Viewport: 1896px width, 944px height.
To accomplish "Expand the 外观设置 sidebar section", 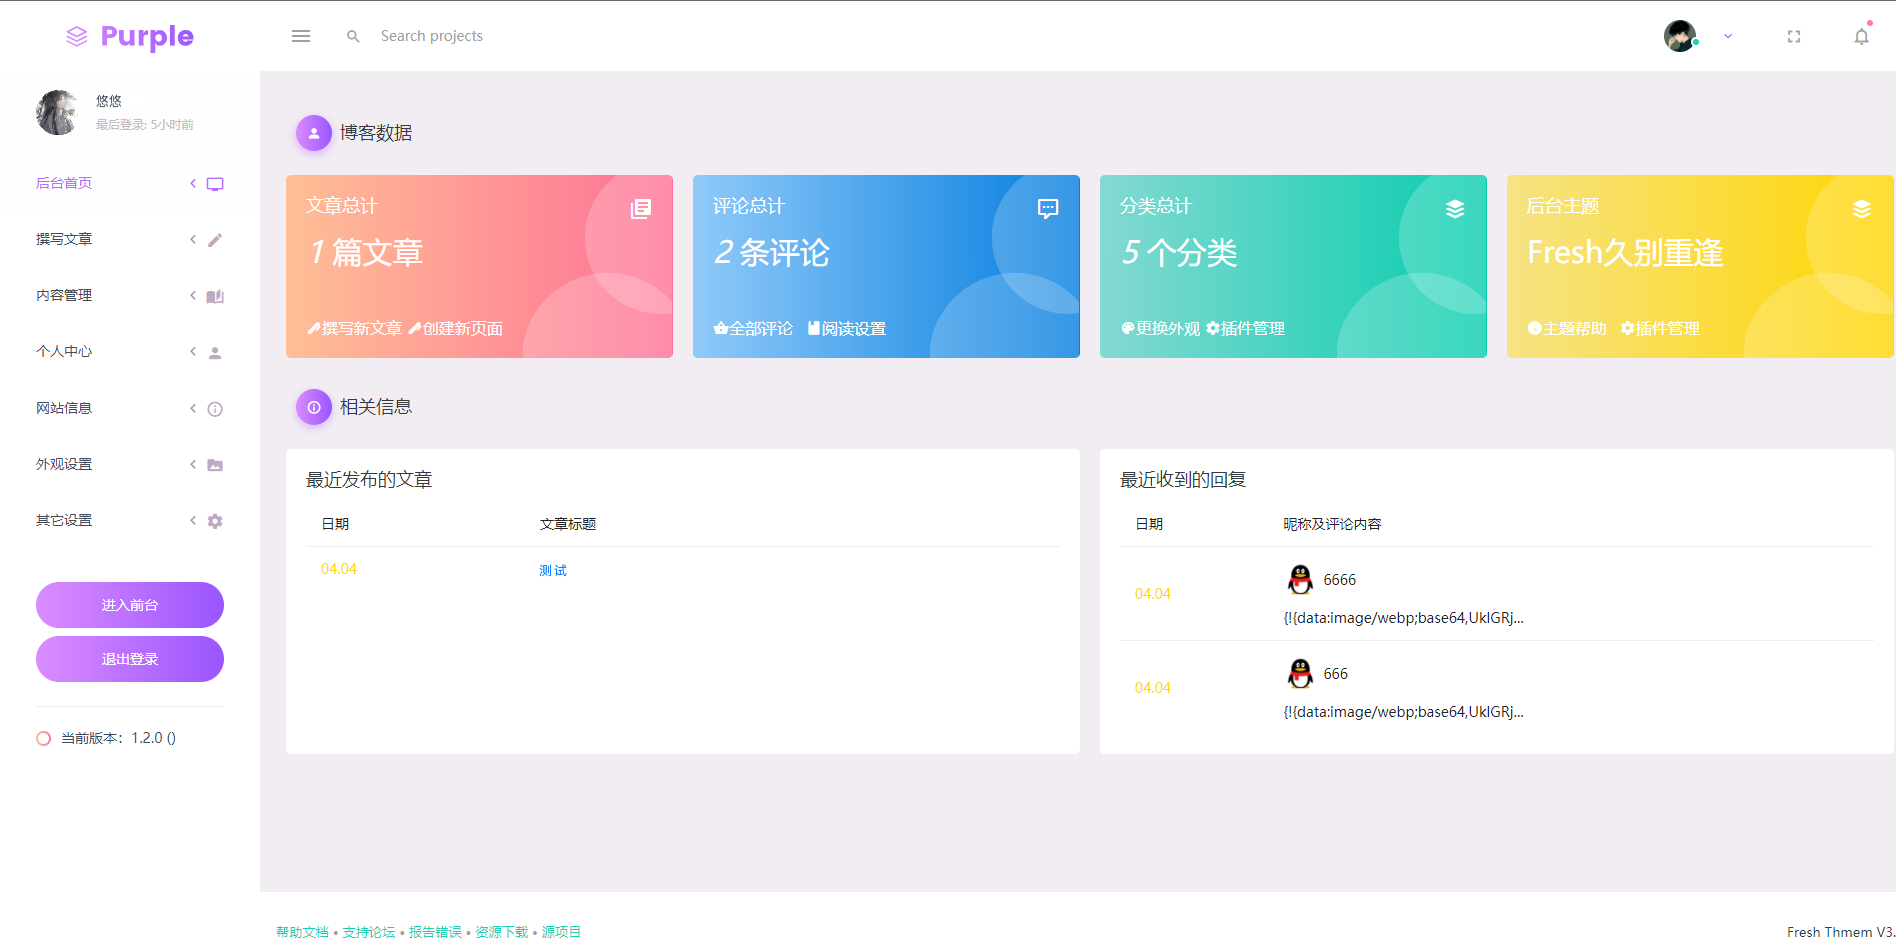I will click(x=64, y=463).
